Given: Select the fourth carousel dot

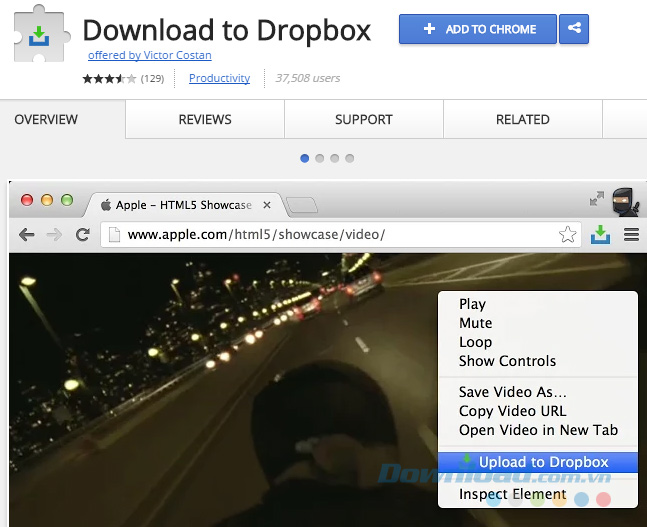Looking at the screenshot, I should [349, 158].
